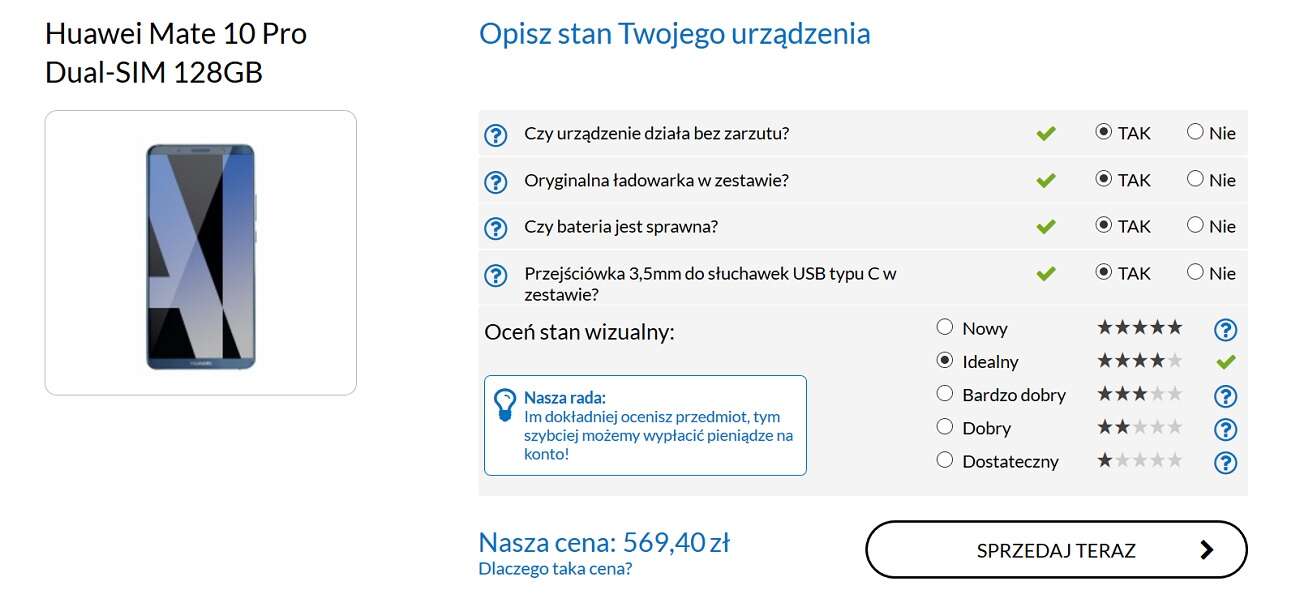Click help icon next to Bardzo dobry rating
The width and height of the screenshot is (1300, 607).
point(1224,396)
